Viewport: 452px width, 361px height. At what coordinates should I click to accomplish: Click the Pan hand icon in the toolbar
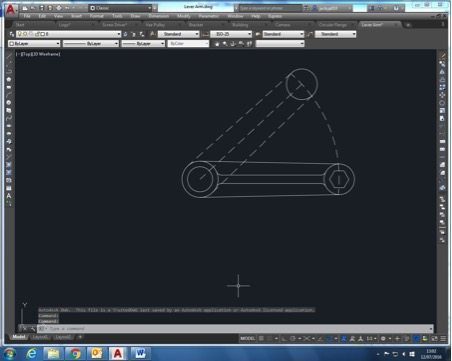pyautogui.click(x=217, y=44)
